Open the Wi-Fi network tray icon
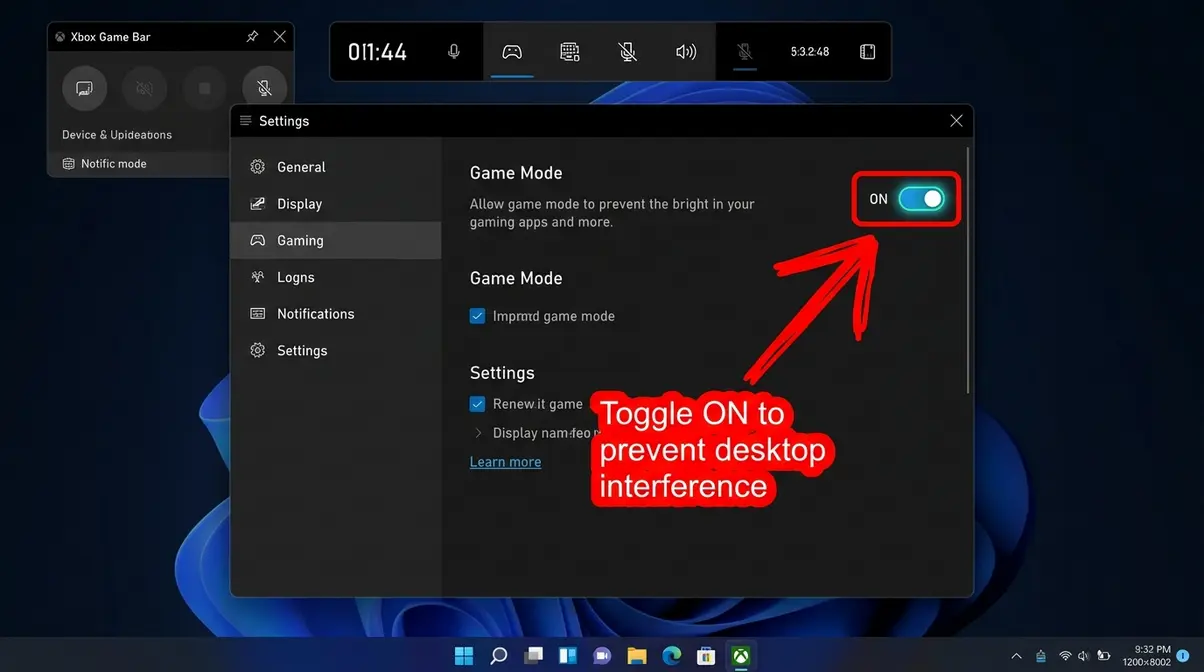 (1066, 656)
